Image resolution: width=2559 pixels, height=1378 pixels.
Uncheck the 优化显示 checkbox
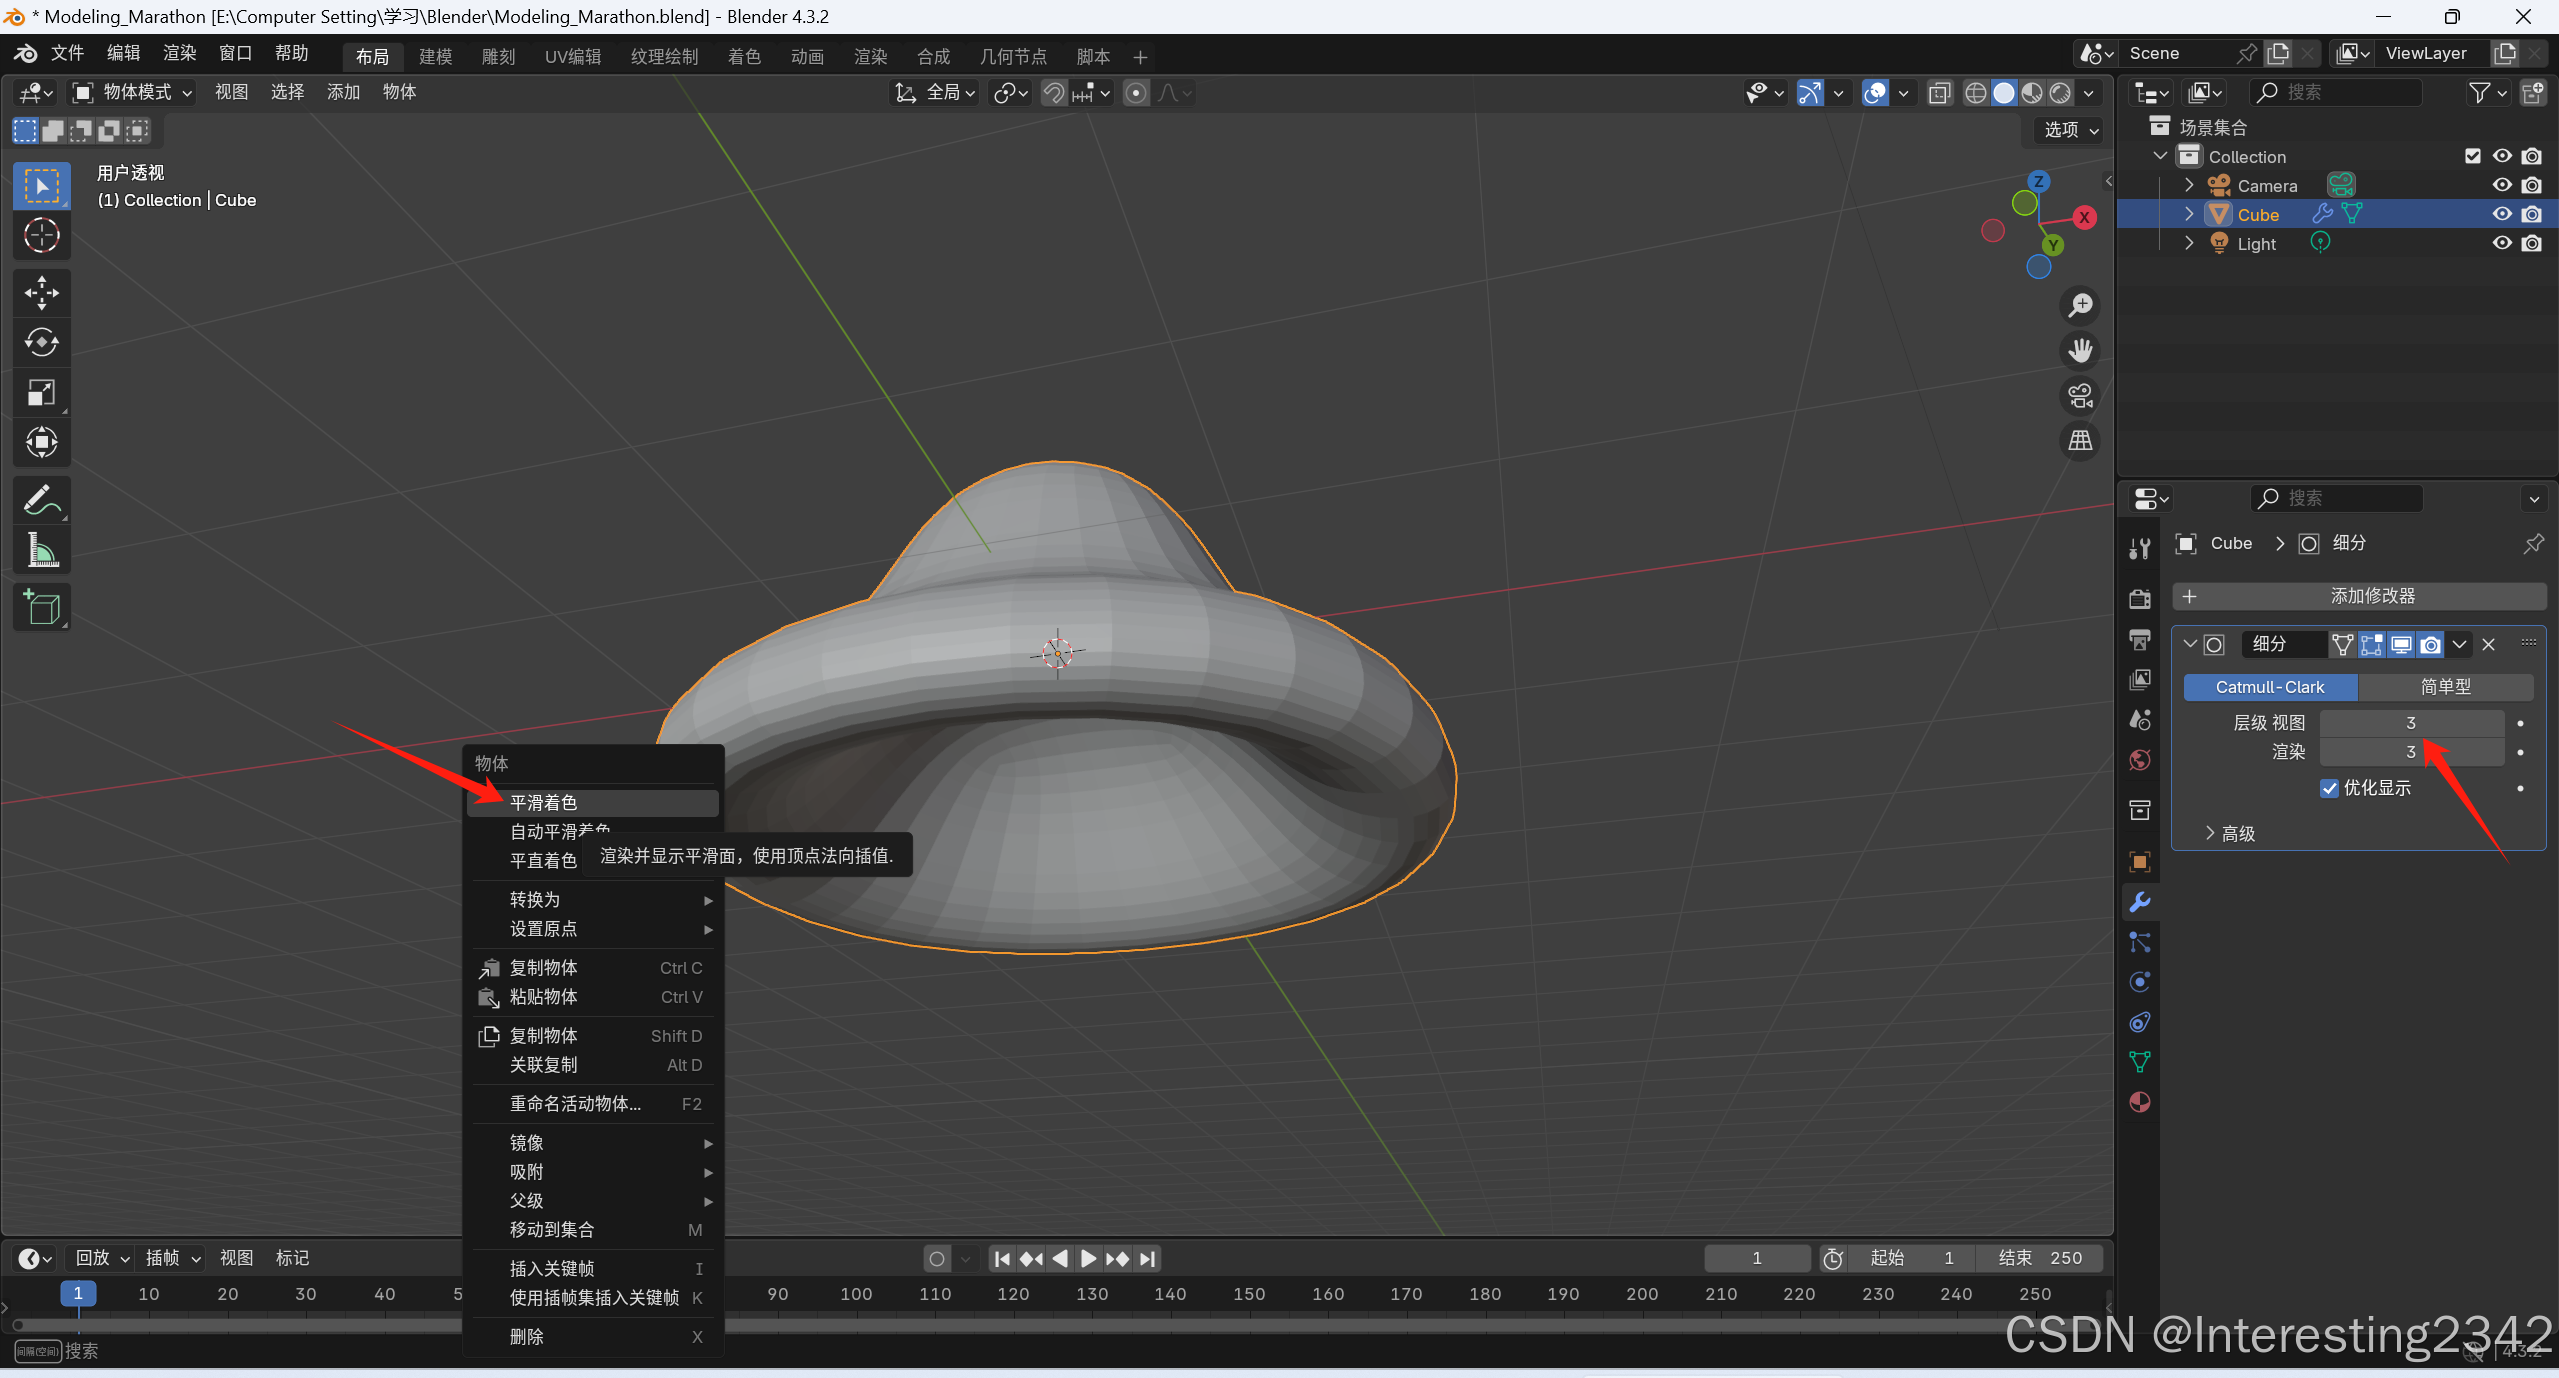(x=2329, y=788)
